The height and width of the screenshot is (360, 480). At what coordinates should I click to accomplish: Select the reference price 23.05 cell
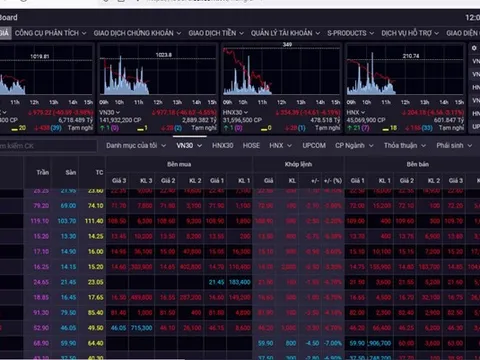96,282
